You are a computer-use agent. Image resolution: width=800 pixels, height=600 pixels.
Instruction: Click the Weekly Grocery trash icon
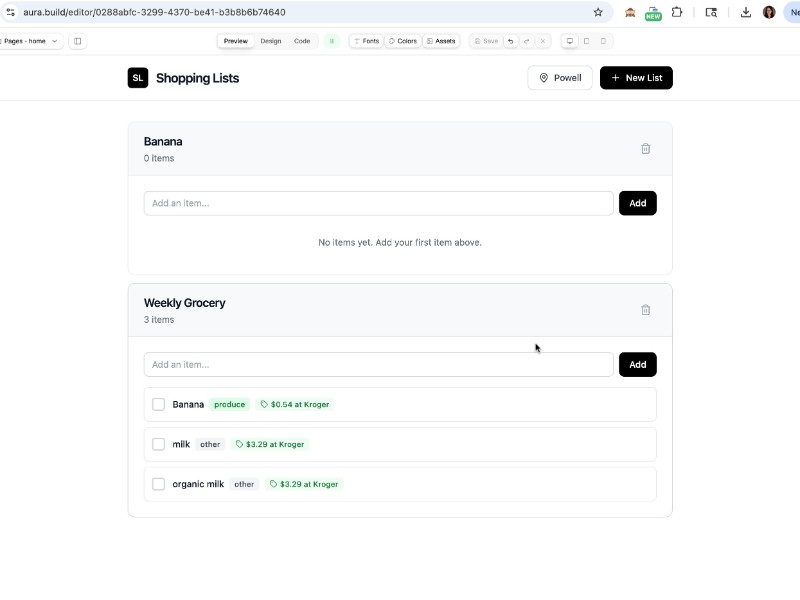point(645,310)
